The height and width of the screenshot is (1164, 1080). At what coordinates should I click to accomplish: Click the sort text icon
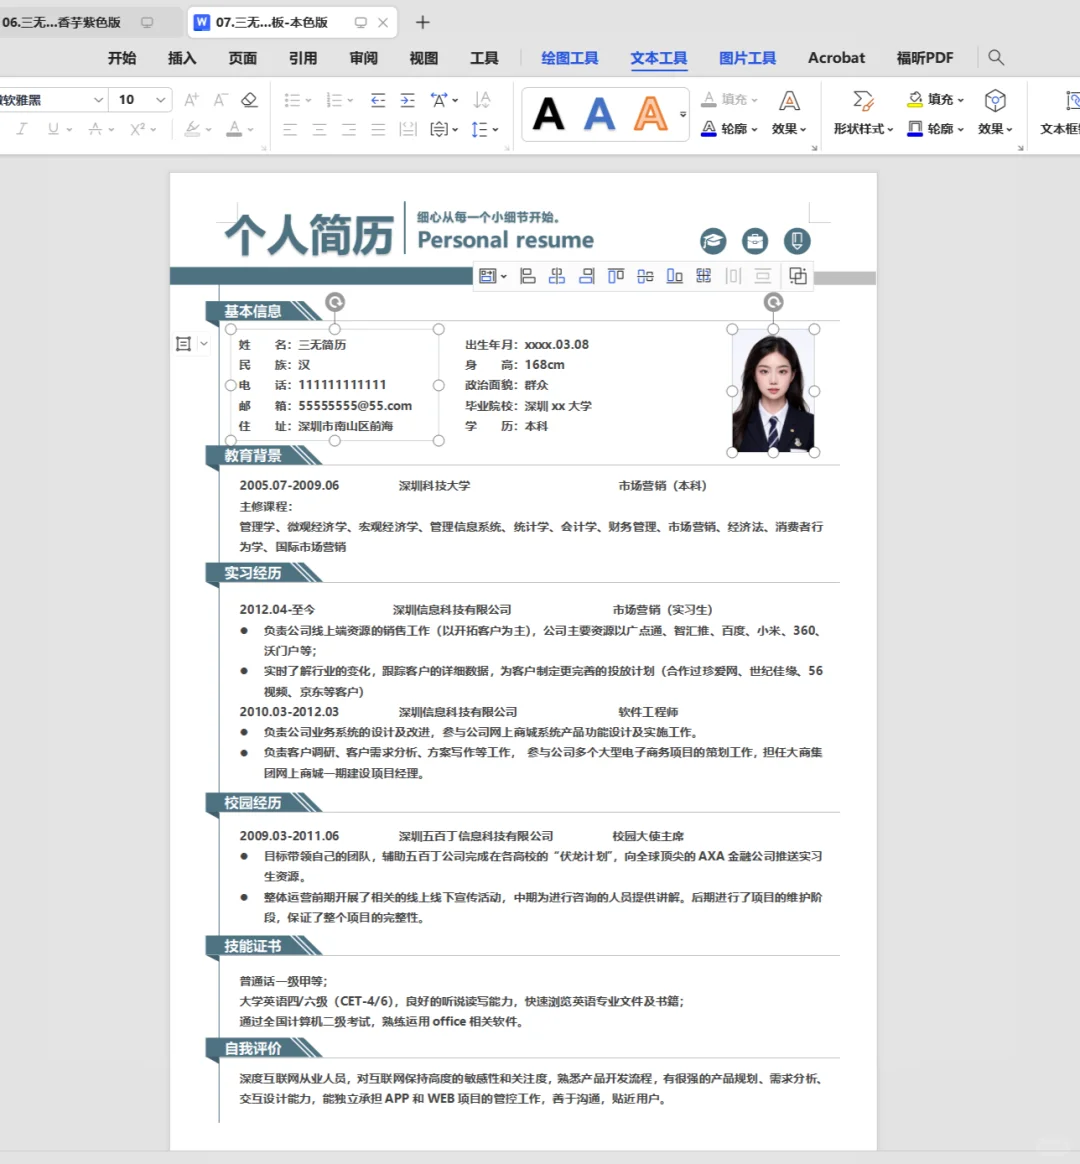(x=482, y=99)
